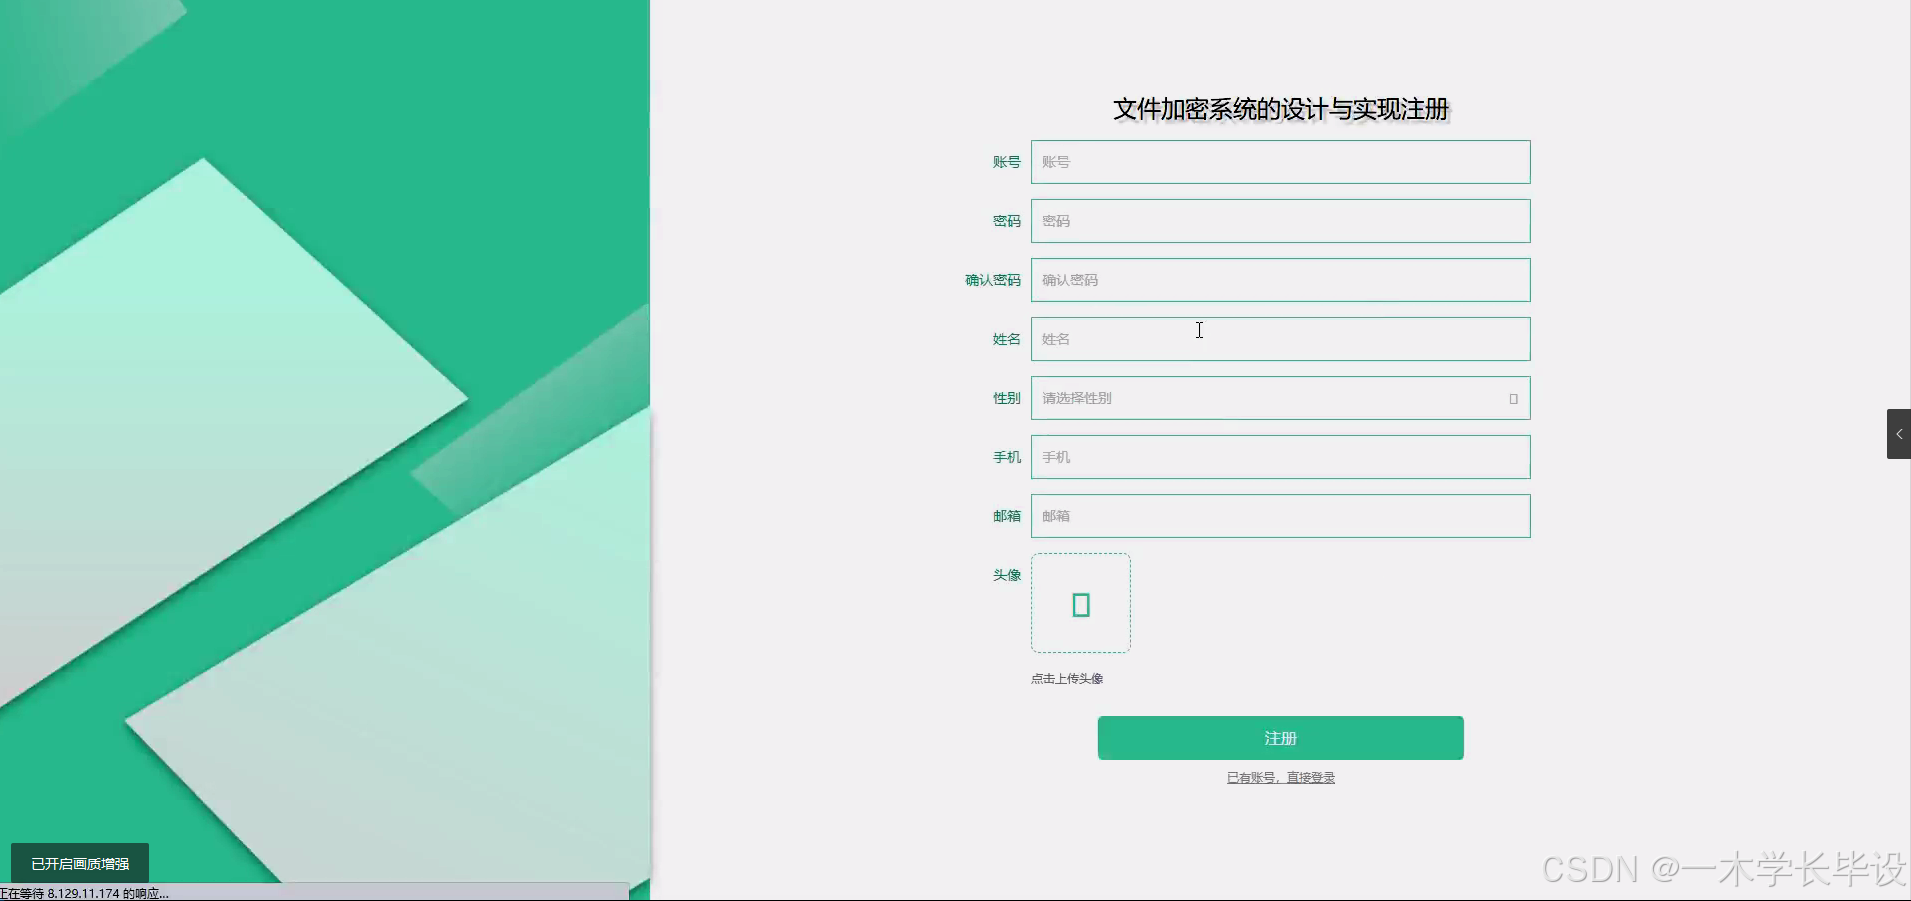Click the 已开启画质增强 indicator button

tap(80, 862)
